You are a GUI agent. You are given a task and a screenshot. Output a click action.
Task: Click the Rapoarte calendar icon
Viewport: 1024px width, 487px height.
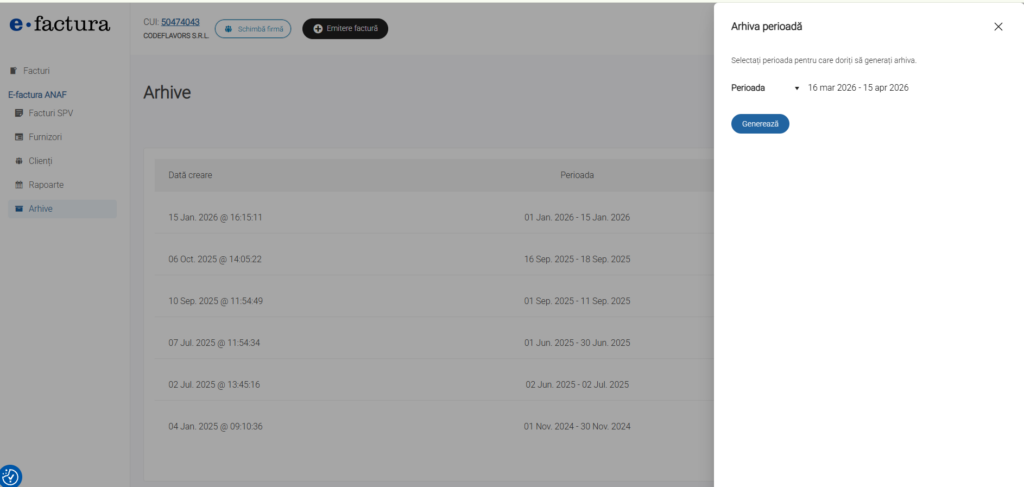tap(19, 185)
